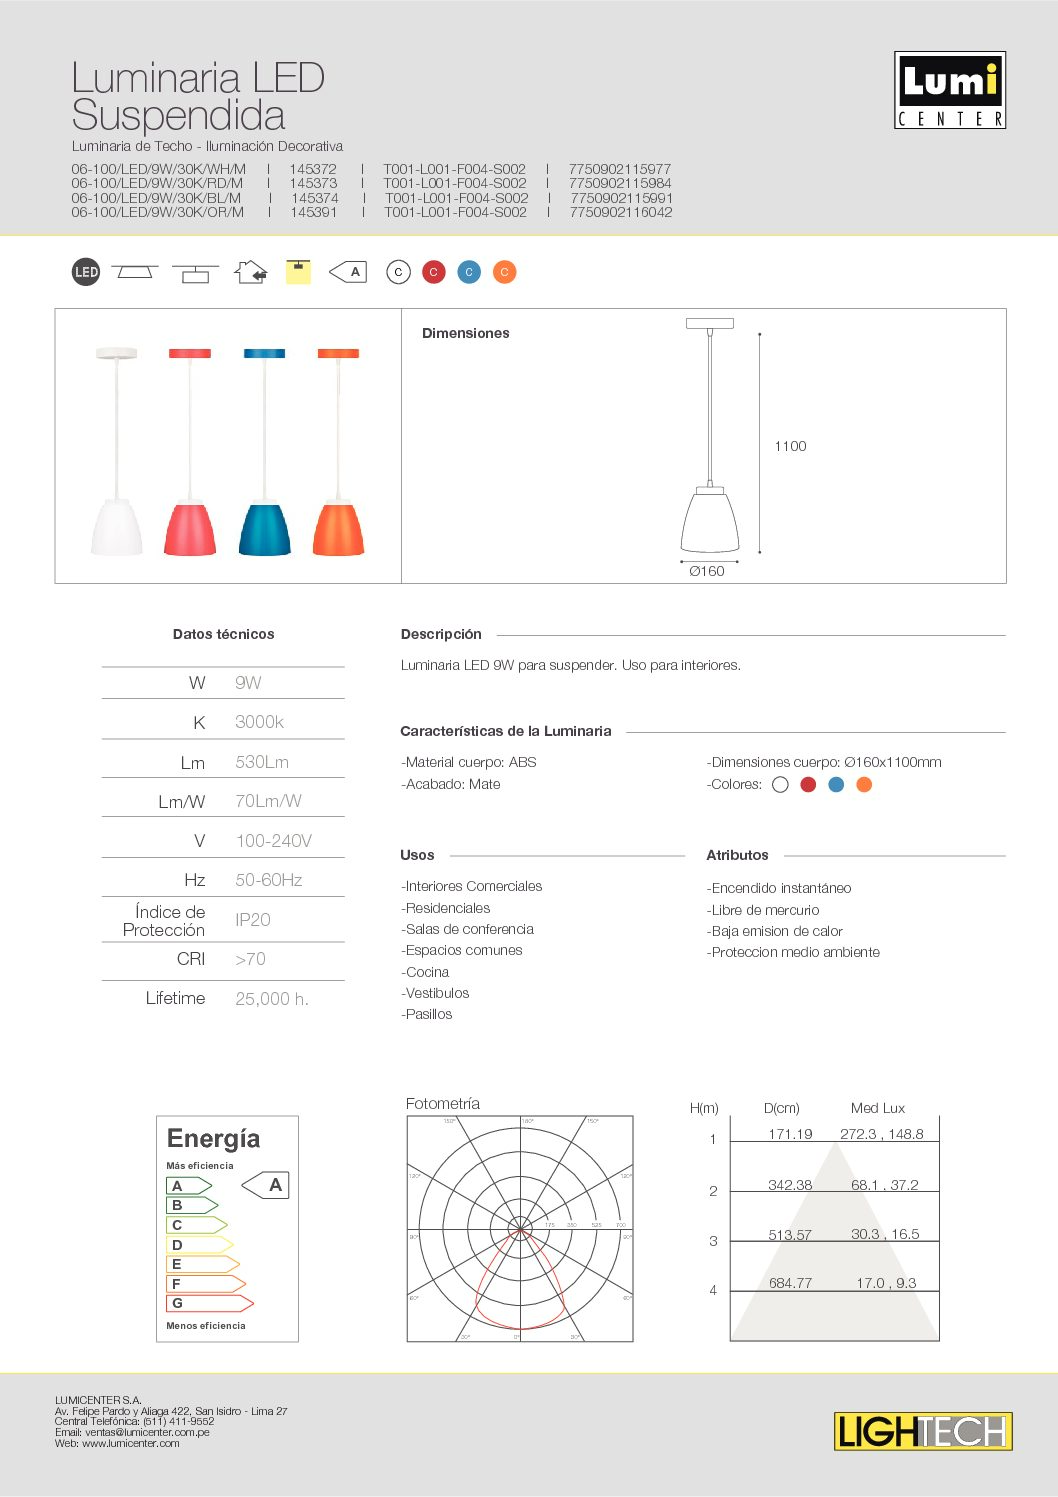Click the lux reading 272.3 , 148.8
Screen dimensions: 1058x1497
point(882,1134)
